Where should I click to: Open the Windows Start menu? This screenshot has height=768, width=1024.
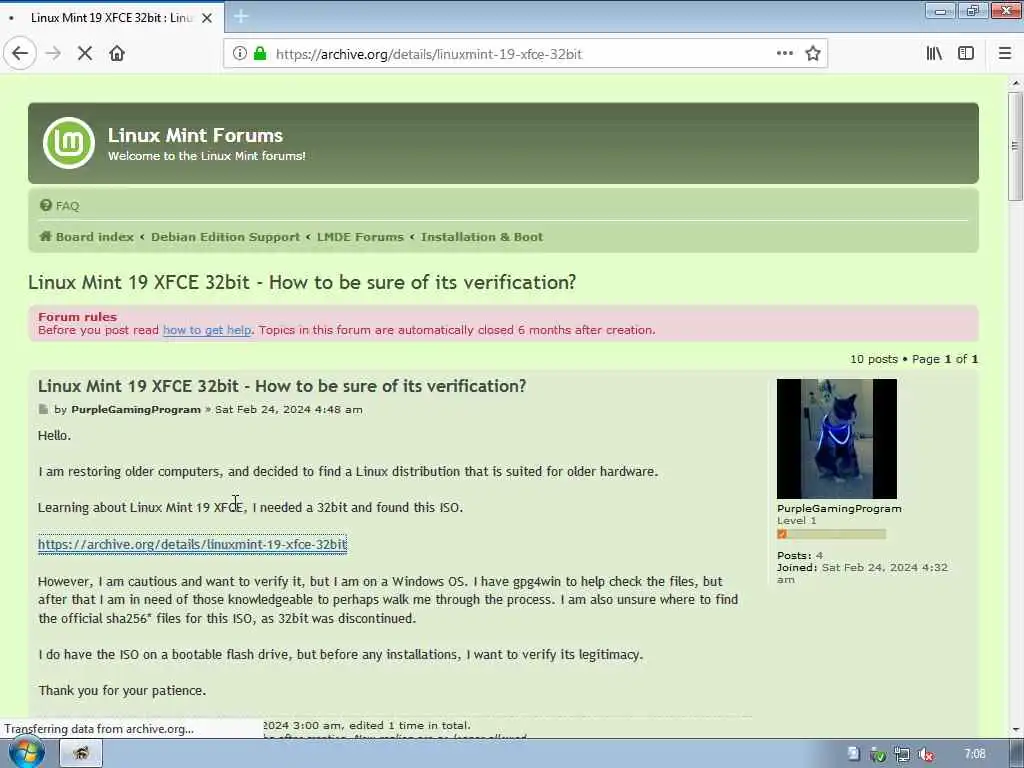pos(26,753)
